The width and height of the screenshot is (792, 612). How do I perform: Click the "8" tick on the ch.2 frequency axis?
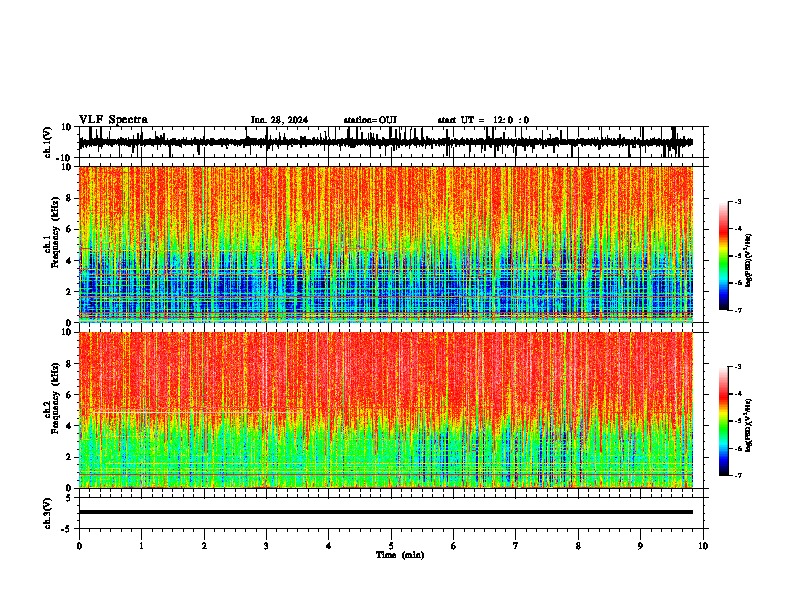(x=69, y=364)
